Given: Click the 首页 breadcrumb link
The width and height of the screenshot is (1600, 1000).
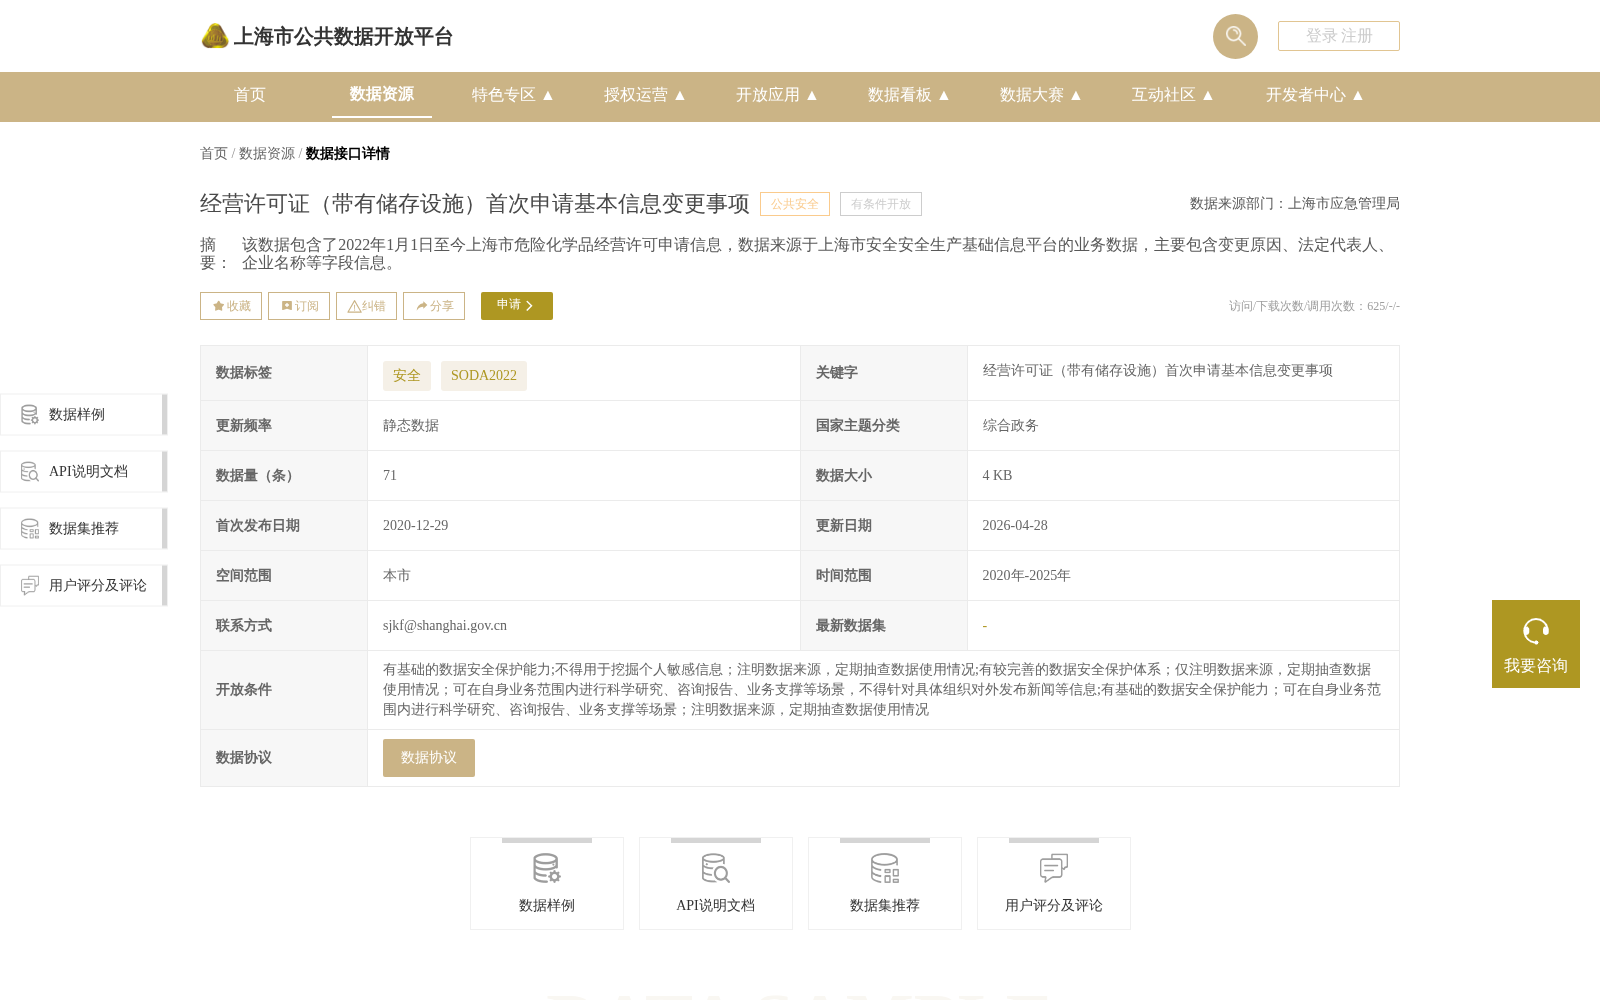Looking at the screenshot, I should click(214, 153).
